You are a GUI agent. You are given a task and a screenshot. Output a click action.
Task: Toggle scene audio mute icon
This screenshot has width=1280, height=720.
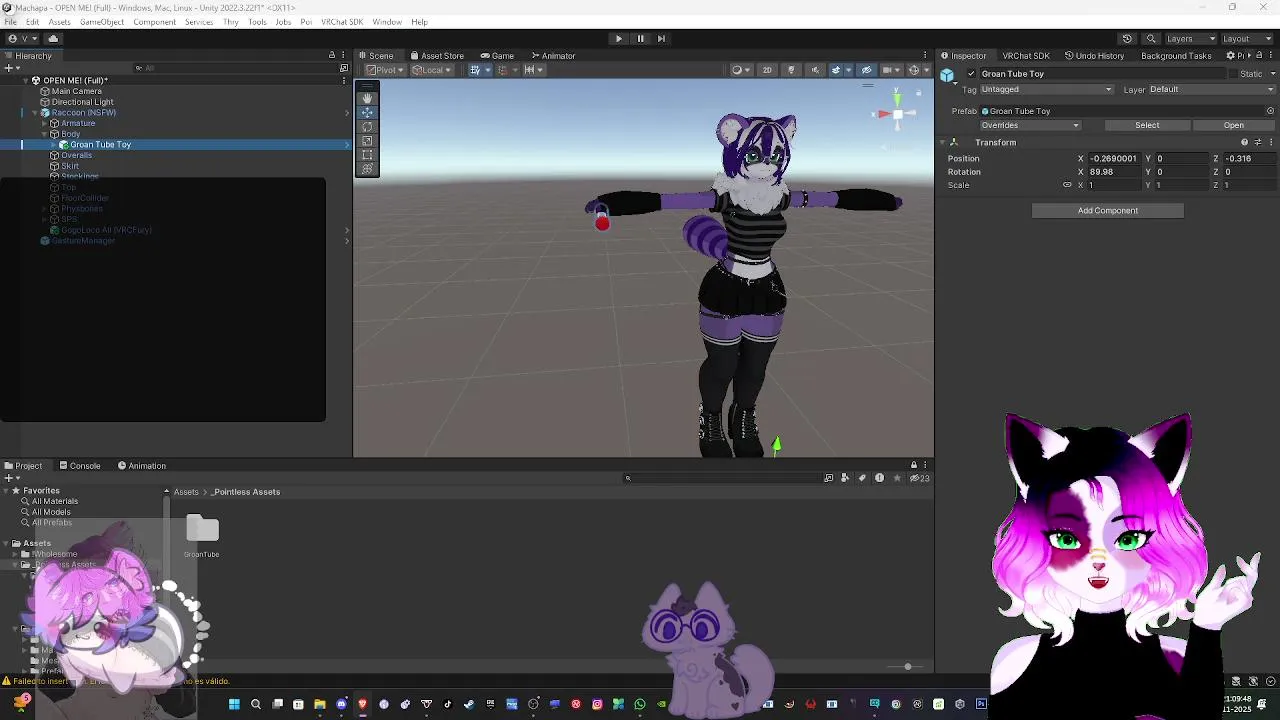(814, 70)
